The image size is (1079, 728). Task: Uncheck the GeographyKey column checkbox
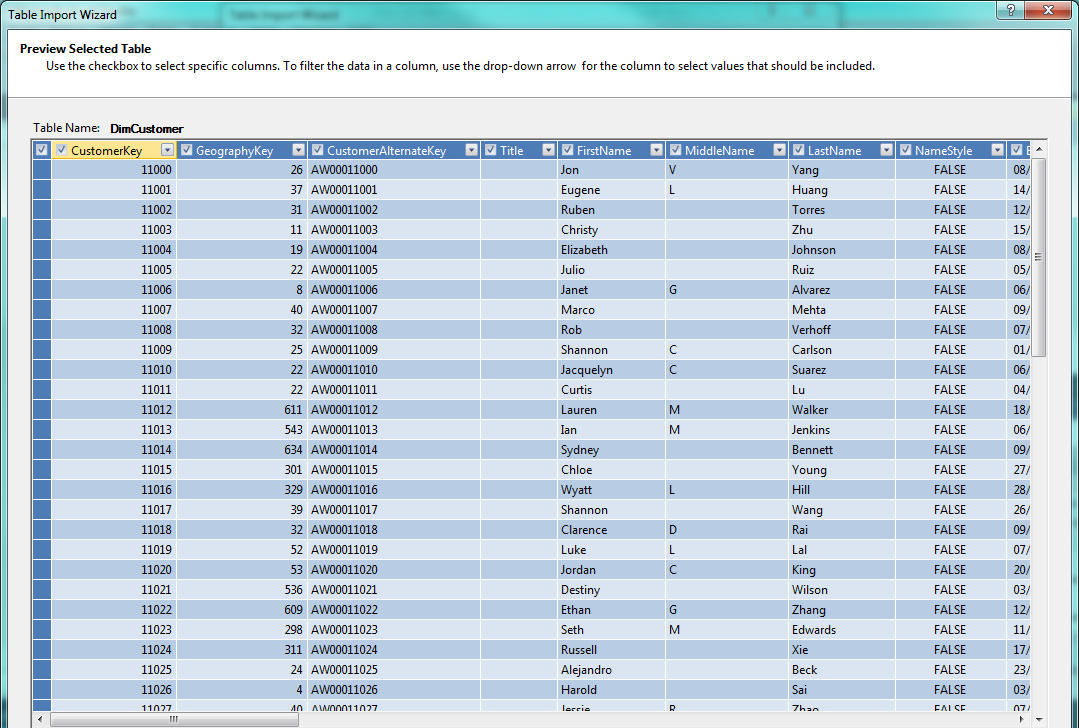[x=186, y=150]
